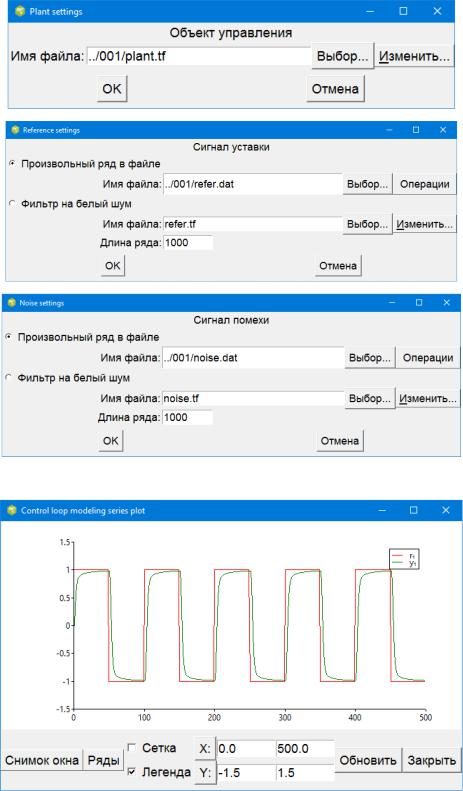Click Снимок окна to snapshot the plot

tap(41, 760)
